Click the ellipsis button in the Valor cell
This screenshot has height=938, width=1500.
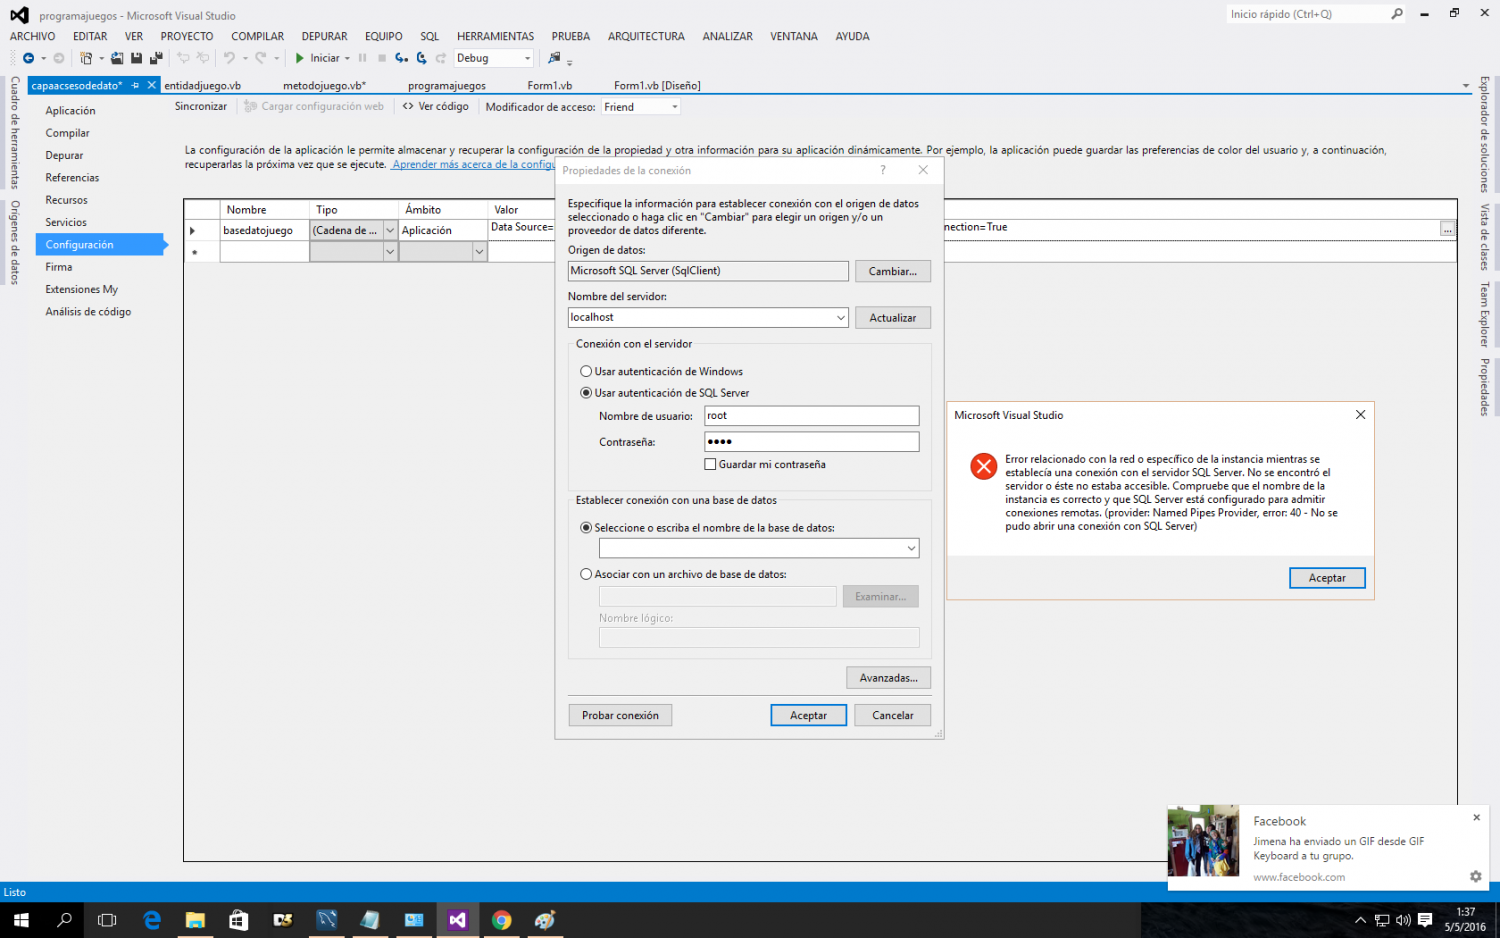1447,229
